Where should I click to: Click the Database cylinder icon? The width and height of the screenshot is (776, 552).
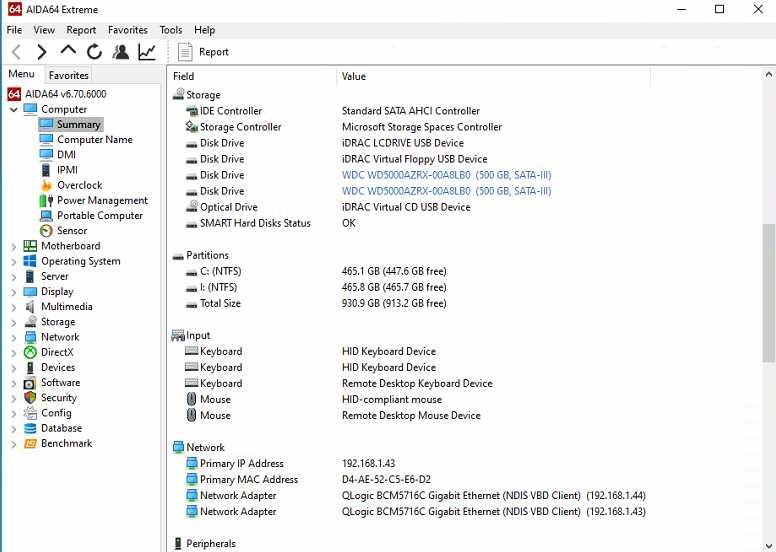30,428
